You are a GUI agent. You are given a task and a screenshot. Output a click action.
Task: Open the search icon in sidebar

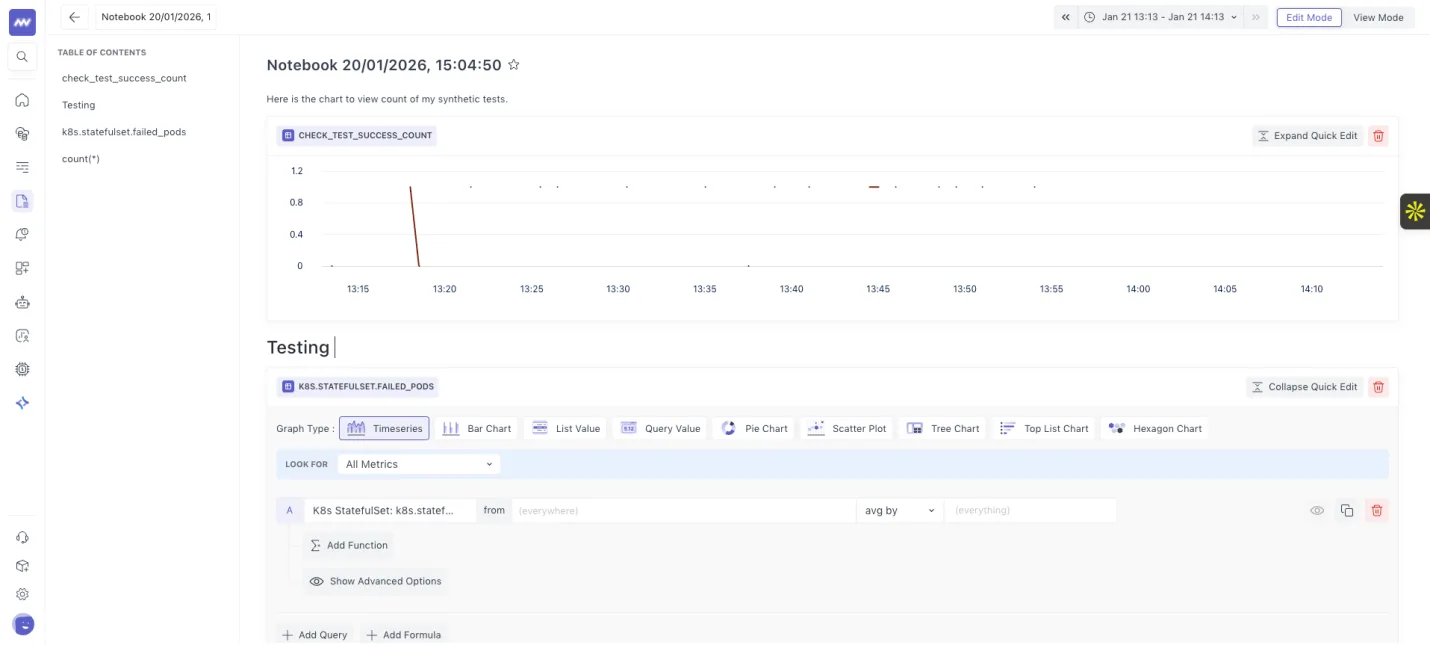(22, 57)
